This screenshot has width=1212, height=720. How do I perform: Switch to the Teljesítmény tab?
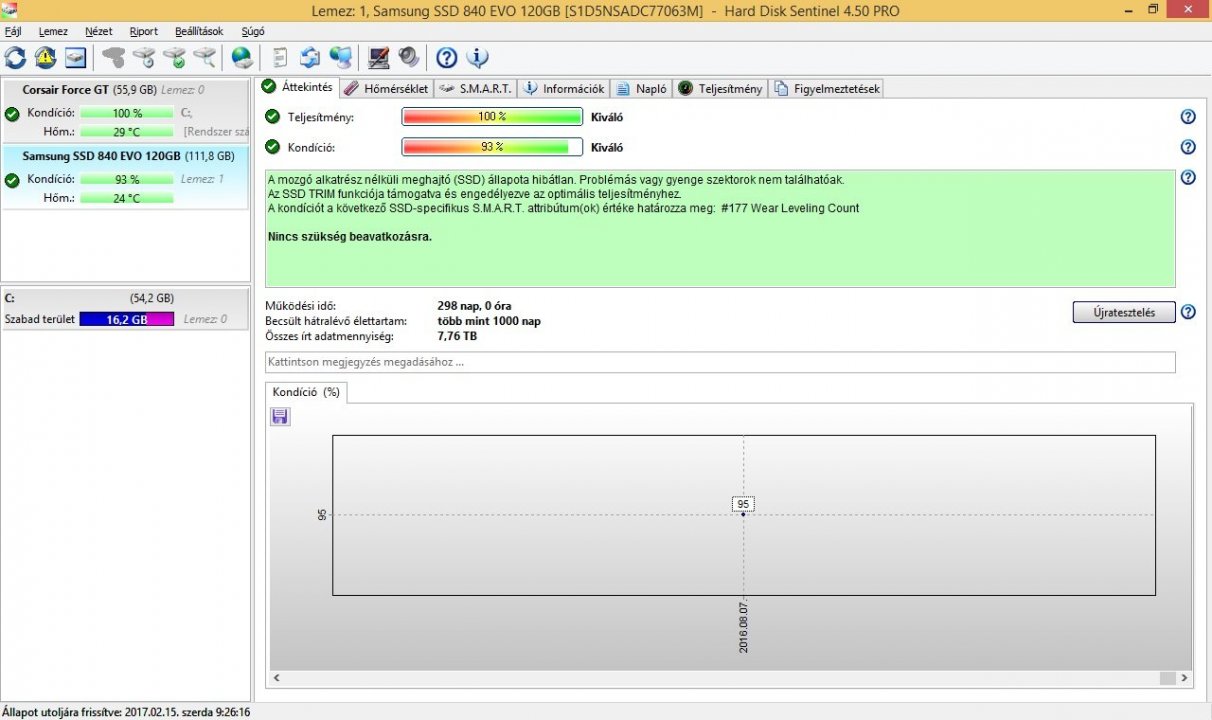[720, 88]
